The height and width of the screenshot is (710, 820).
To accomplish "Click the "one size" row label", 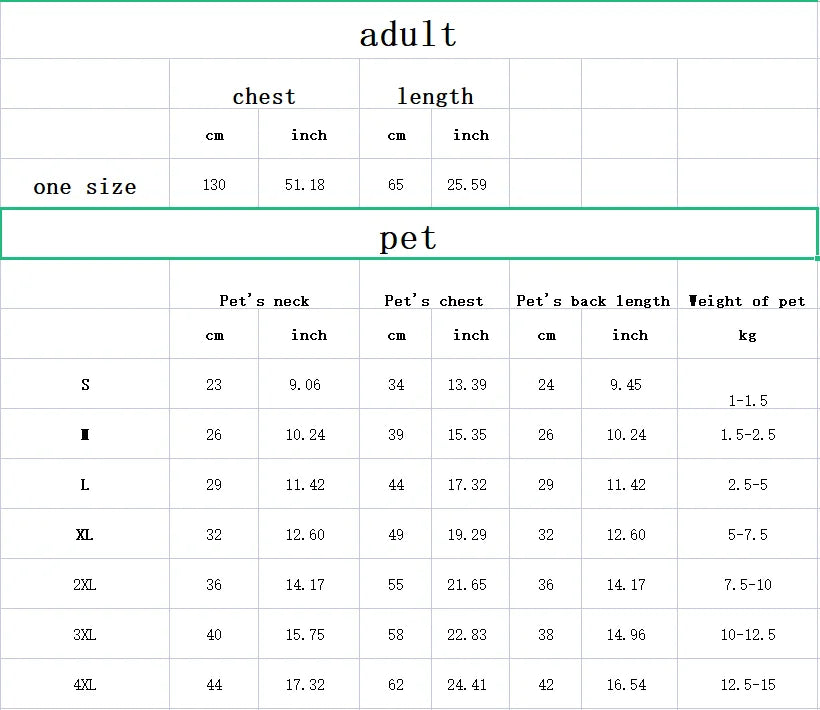I will tap(84, 186).
